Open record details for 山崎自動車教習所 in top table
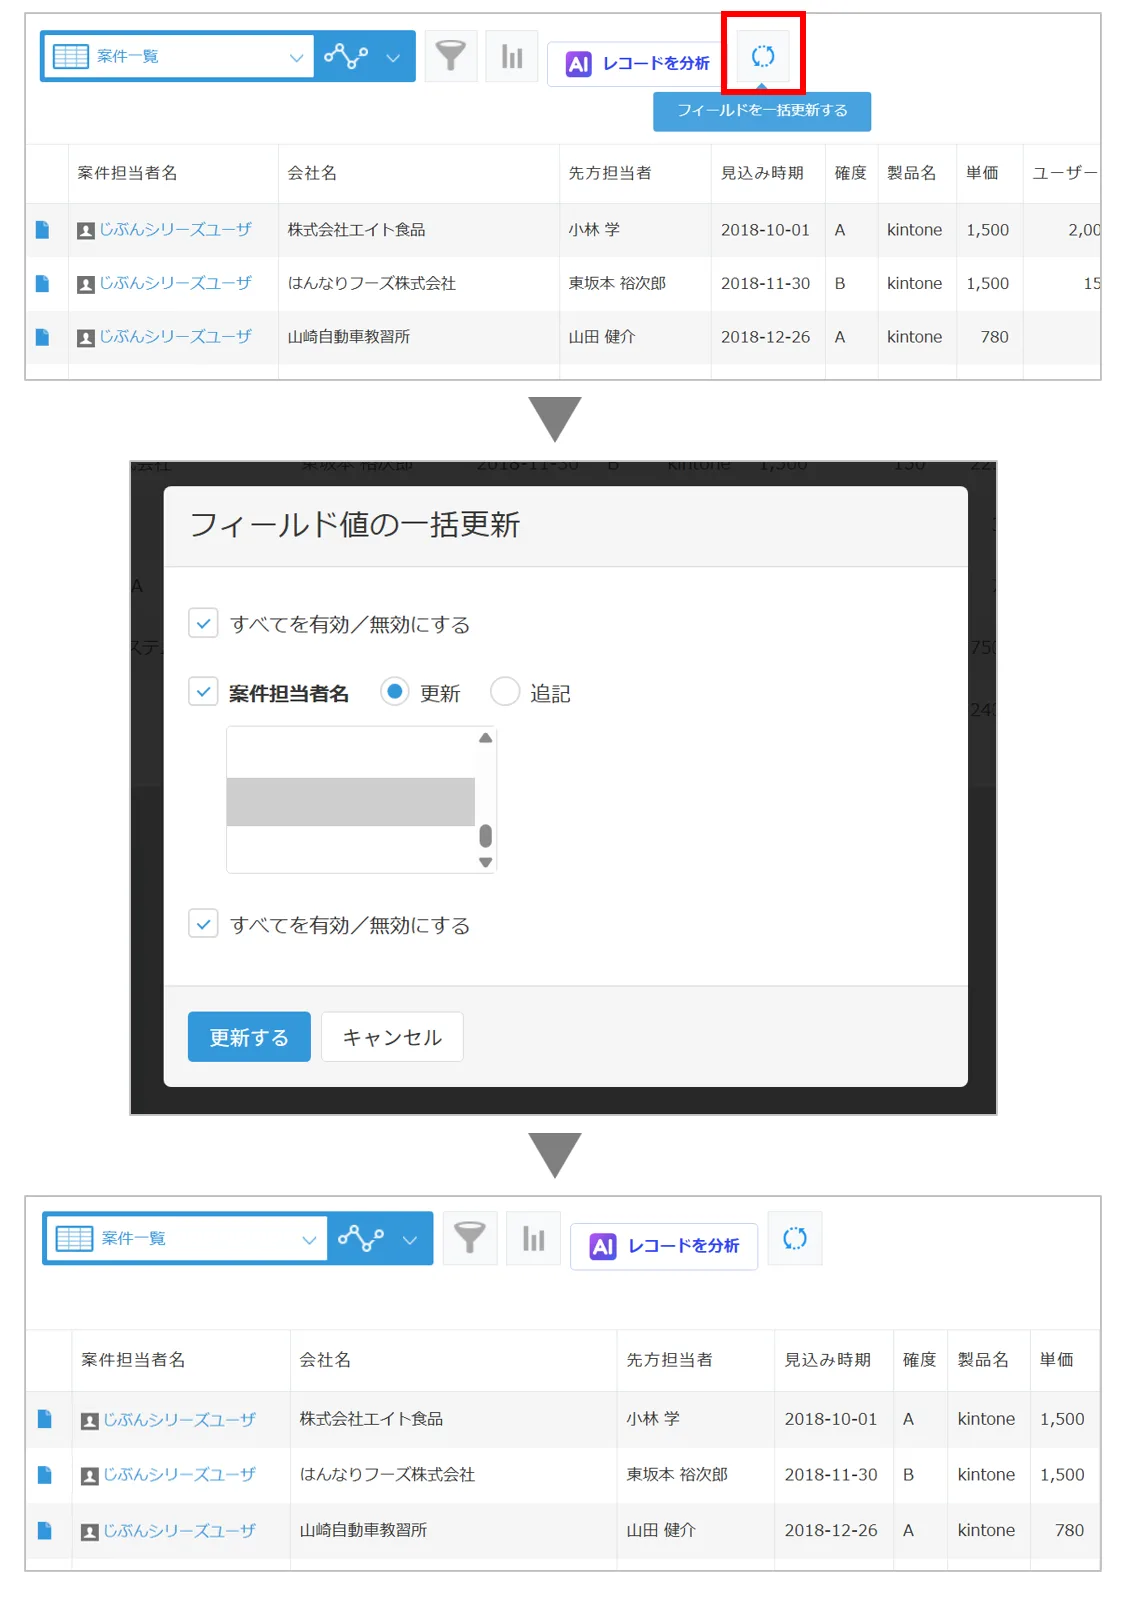This screenshot has height=1606, width=1128. (x=42, y=337)
